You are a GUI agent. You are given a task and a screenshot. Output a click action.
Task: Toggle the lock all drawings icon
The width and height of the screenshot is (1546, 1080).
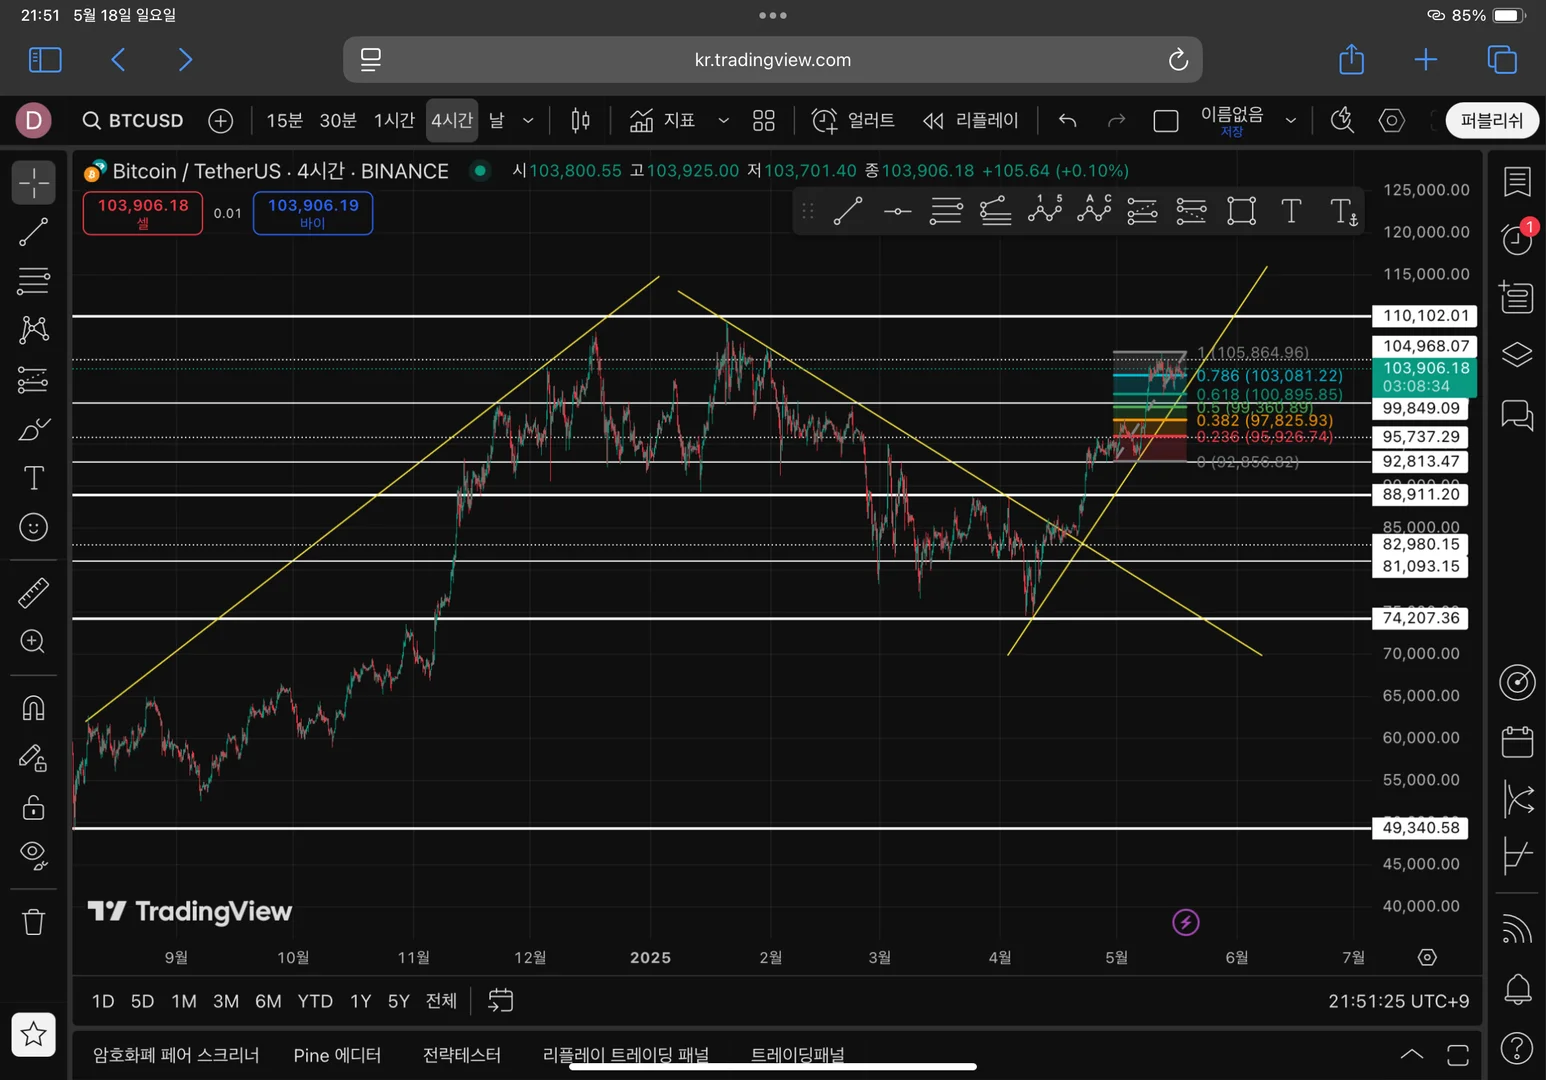pyautogui.click(x=33, y=807)
